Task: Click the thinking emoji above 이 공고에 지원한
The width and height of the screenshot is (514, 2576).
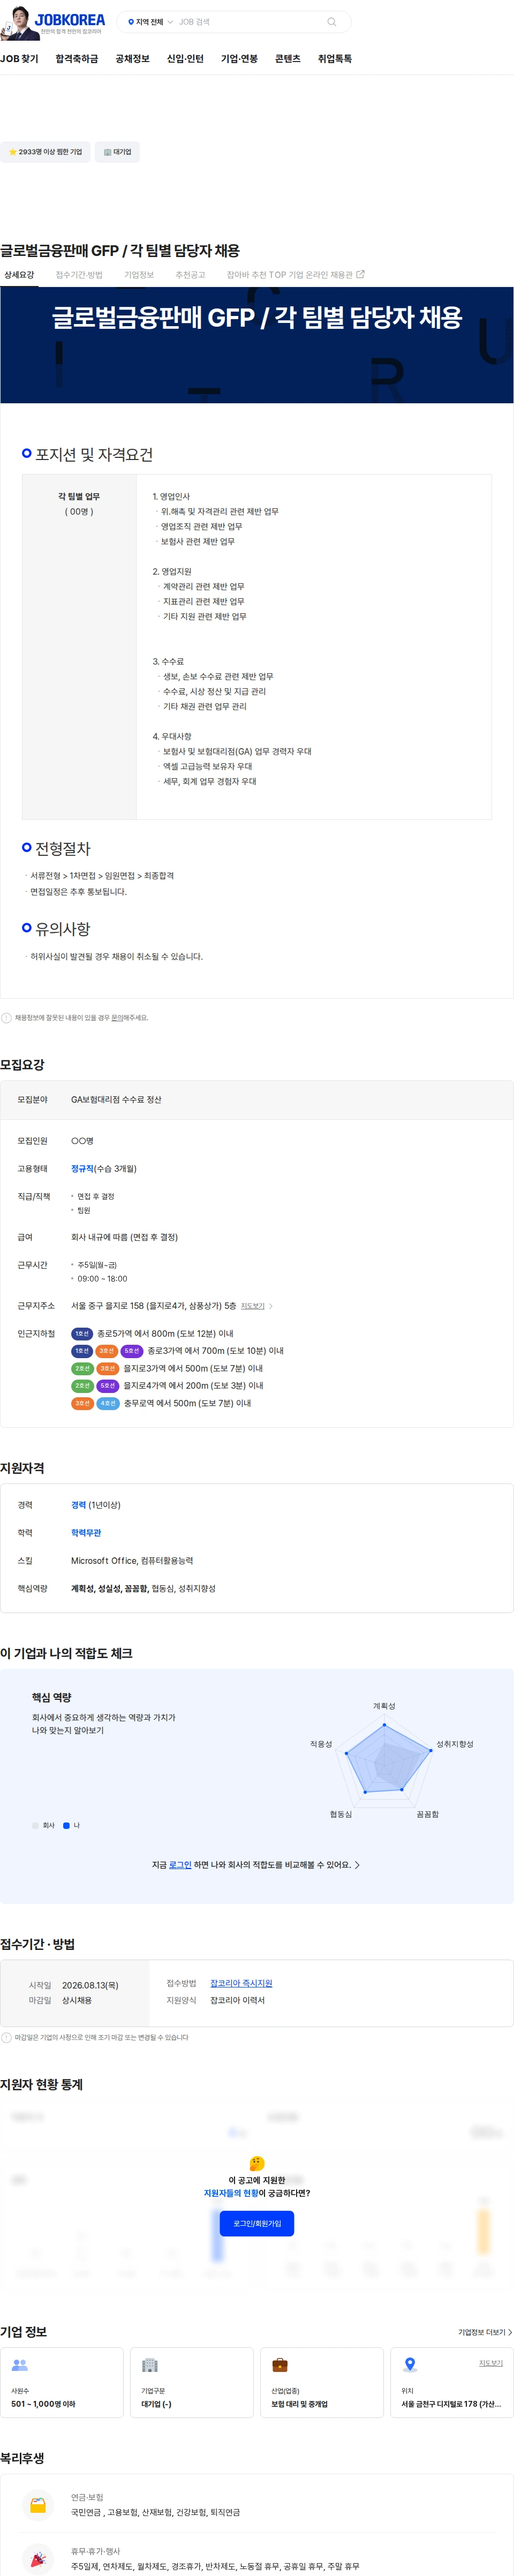Action: tap(257, 2163)
